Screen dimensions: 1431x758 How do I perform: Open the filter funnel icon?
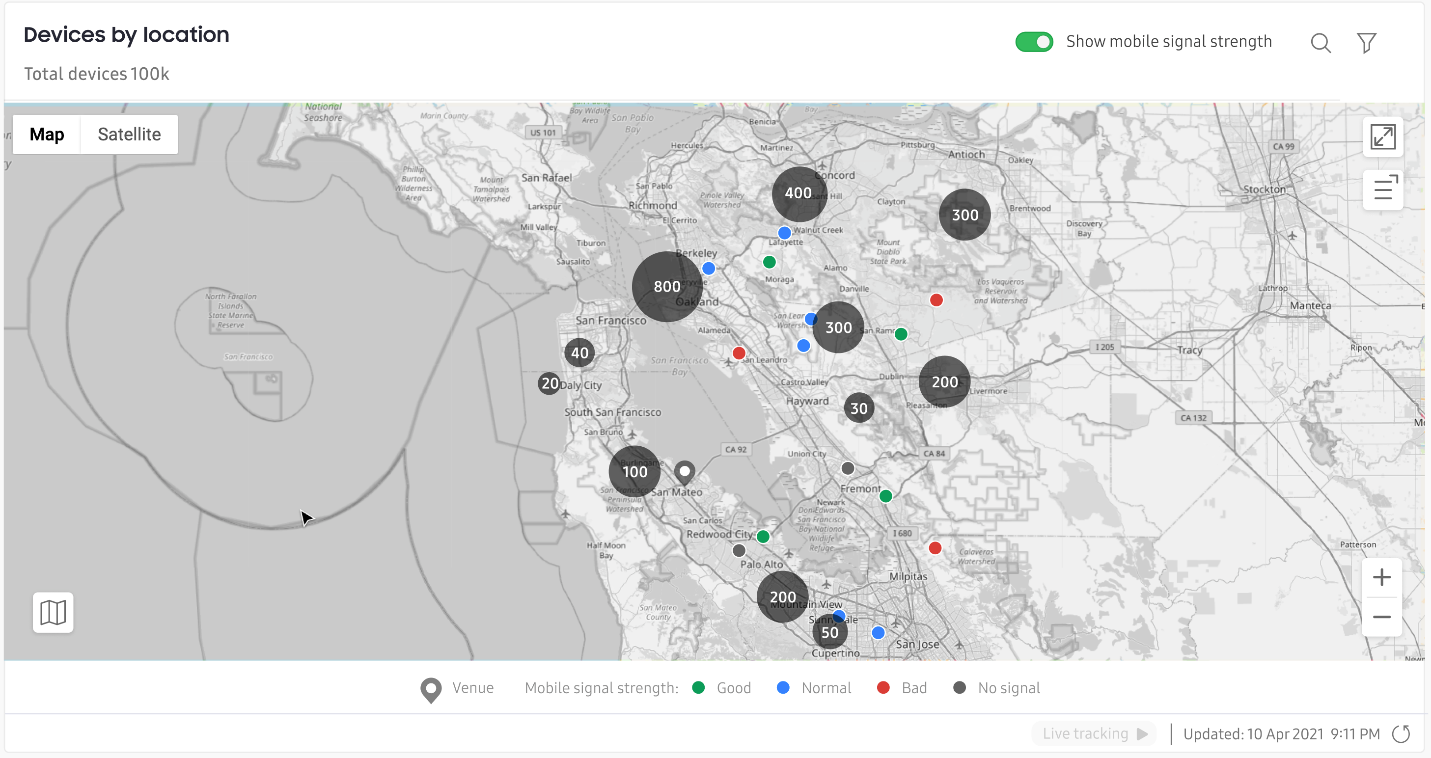click(1366, 43)
